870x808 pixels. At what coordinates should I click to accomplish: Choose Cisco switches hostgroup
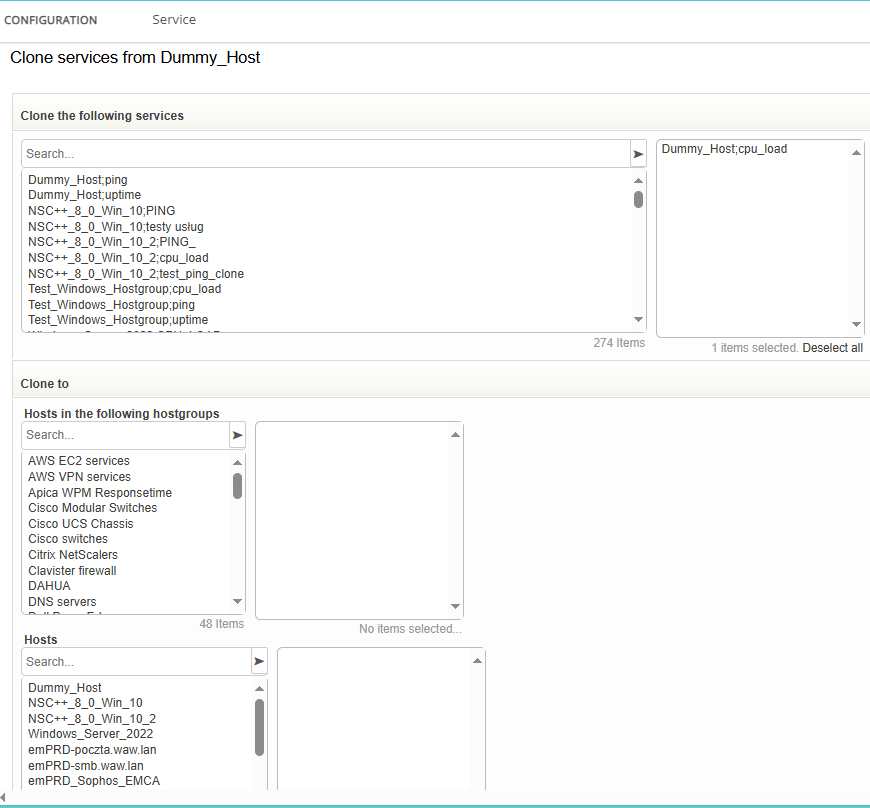tap(68, 539)
